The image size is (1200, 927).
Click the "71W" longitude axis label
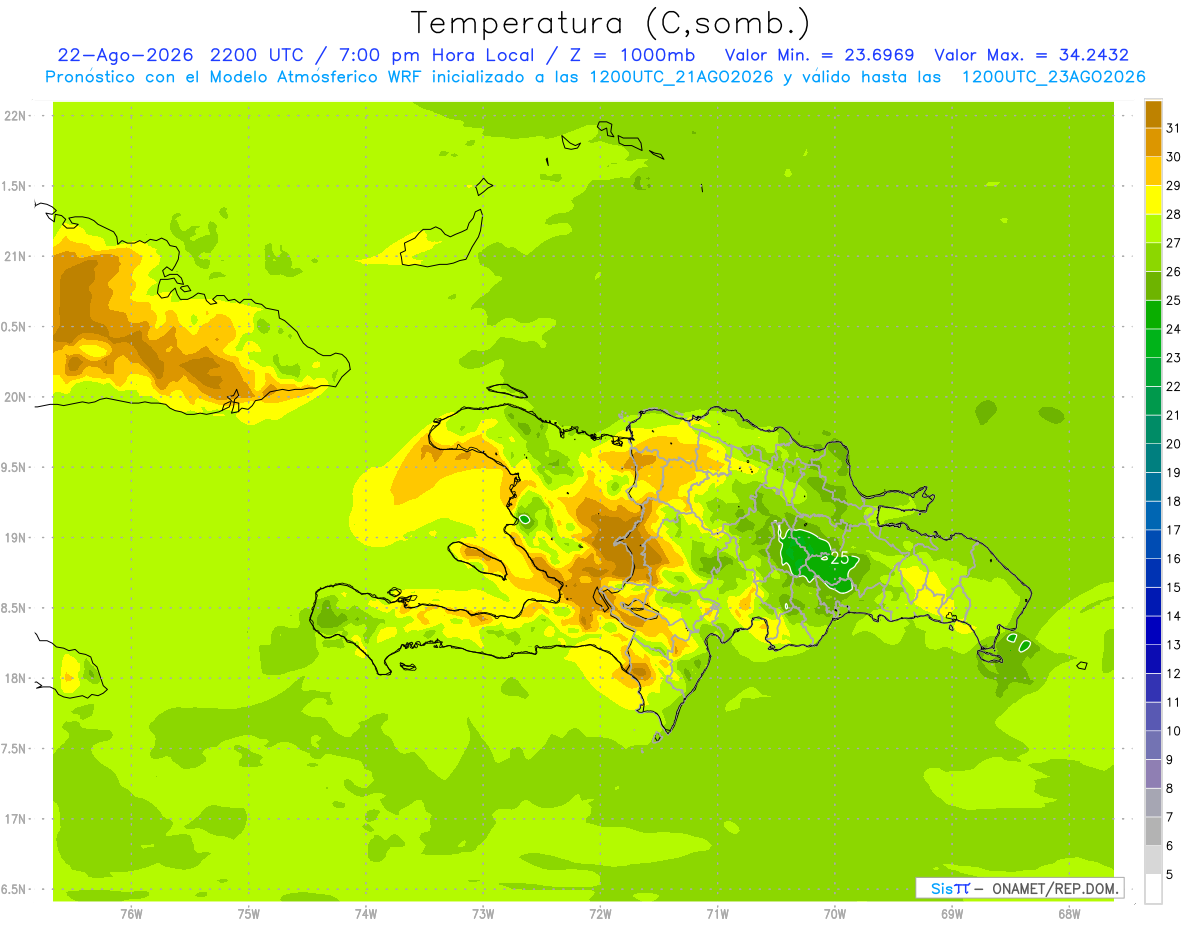[717, 913]
